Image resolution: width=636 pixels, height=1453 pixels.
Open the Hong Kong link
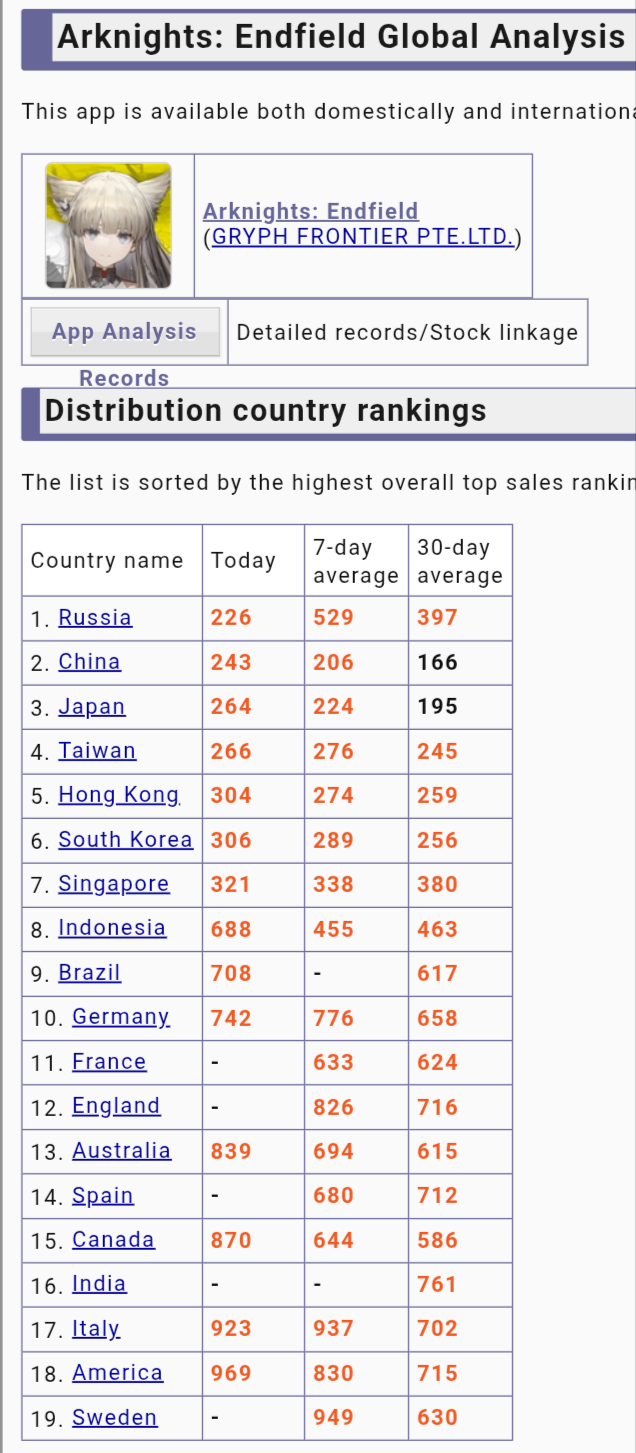[119, 794]
